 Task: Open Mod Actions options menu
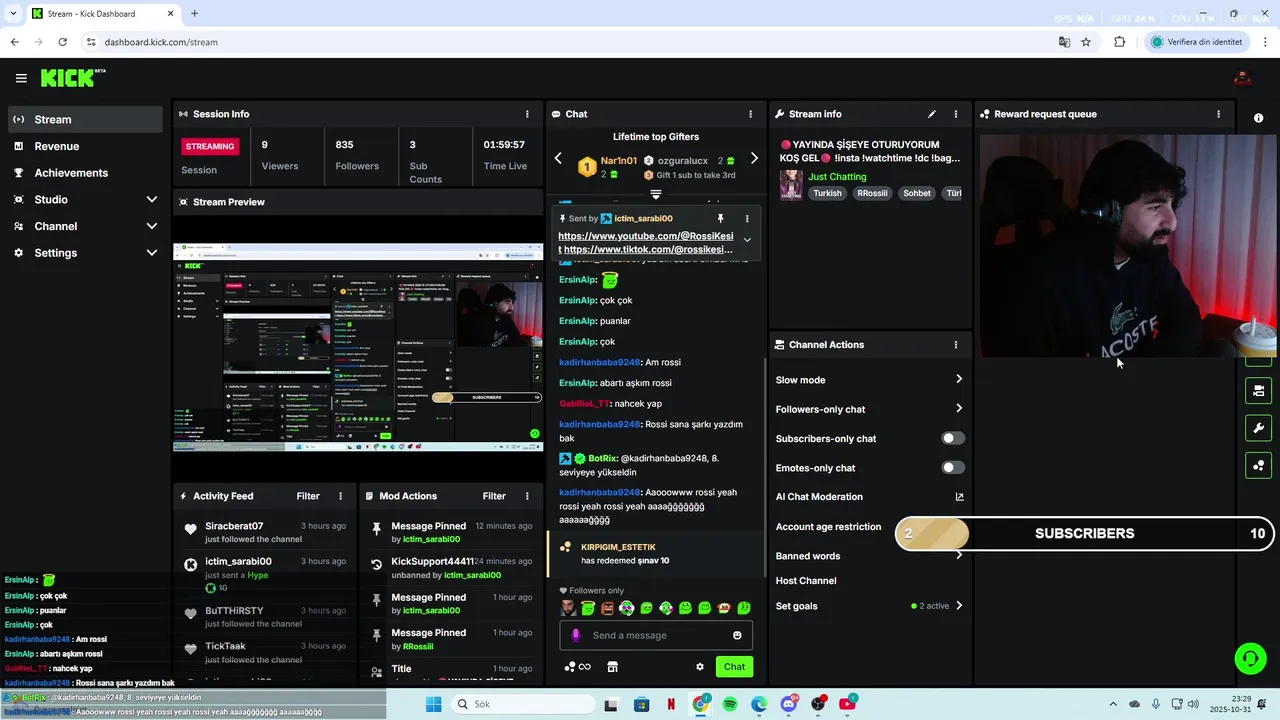click(527, 496)
